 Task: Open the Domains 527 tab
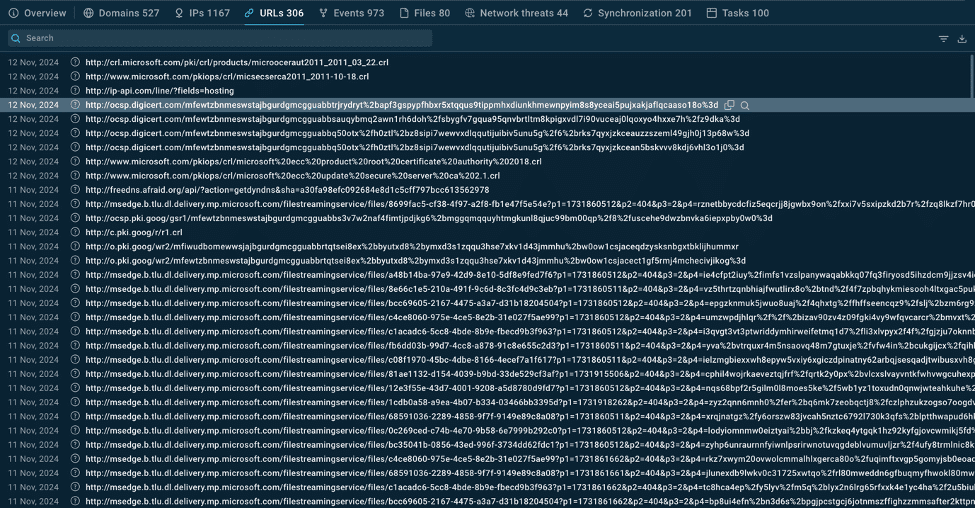pyautogui.click(x=121, y=13)
